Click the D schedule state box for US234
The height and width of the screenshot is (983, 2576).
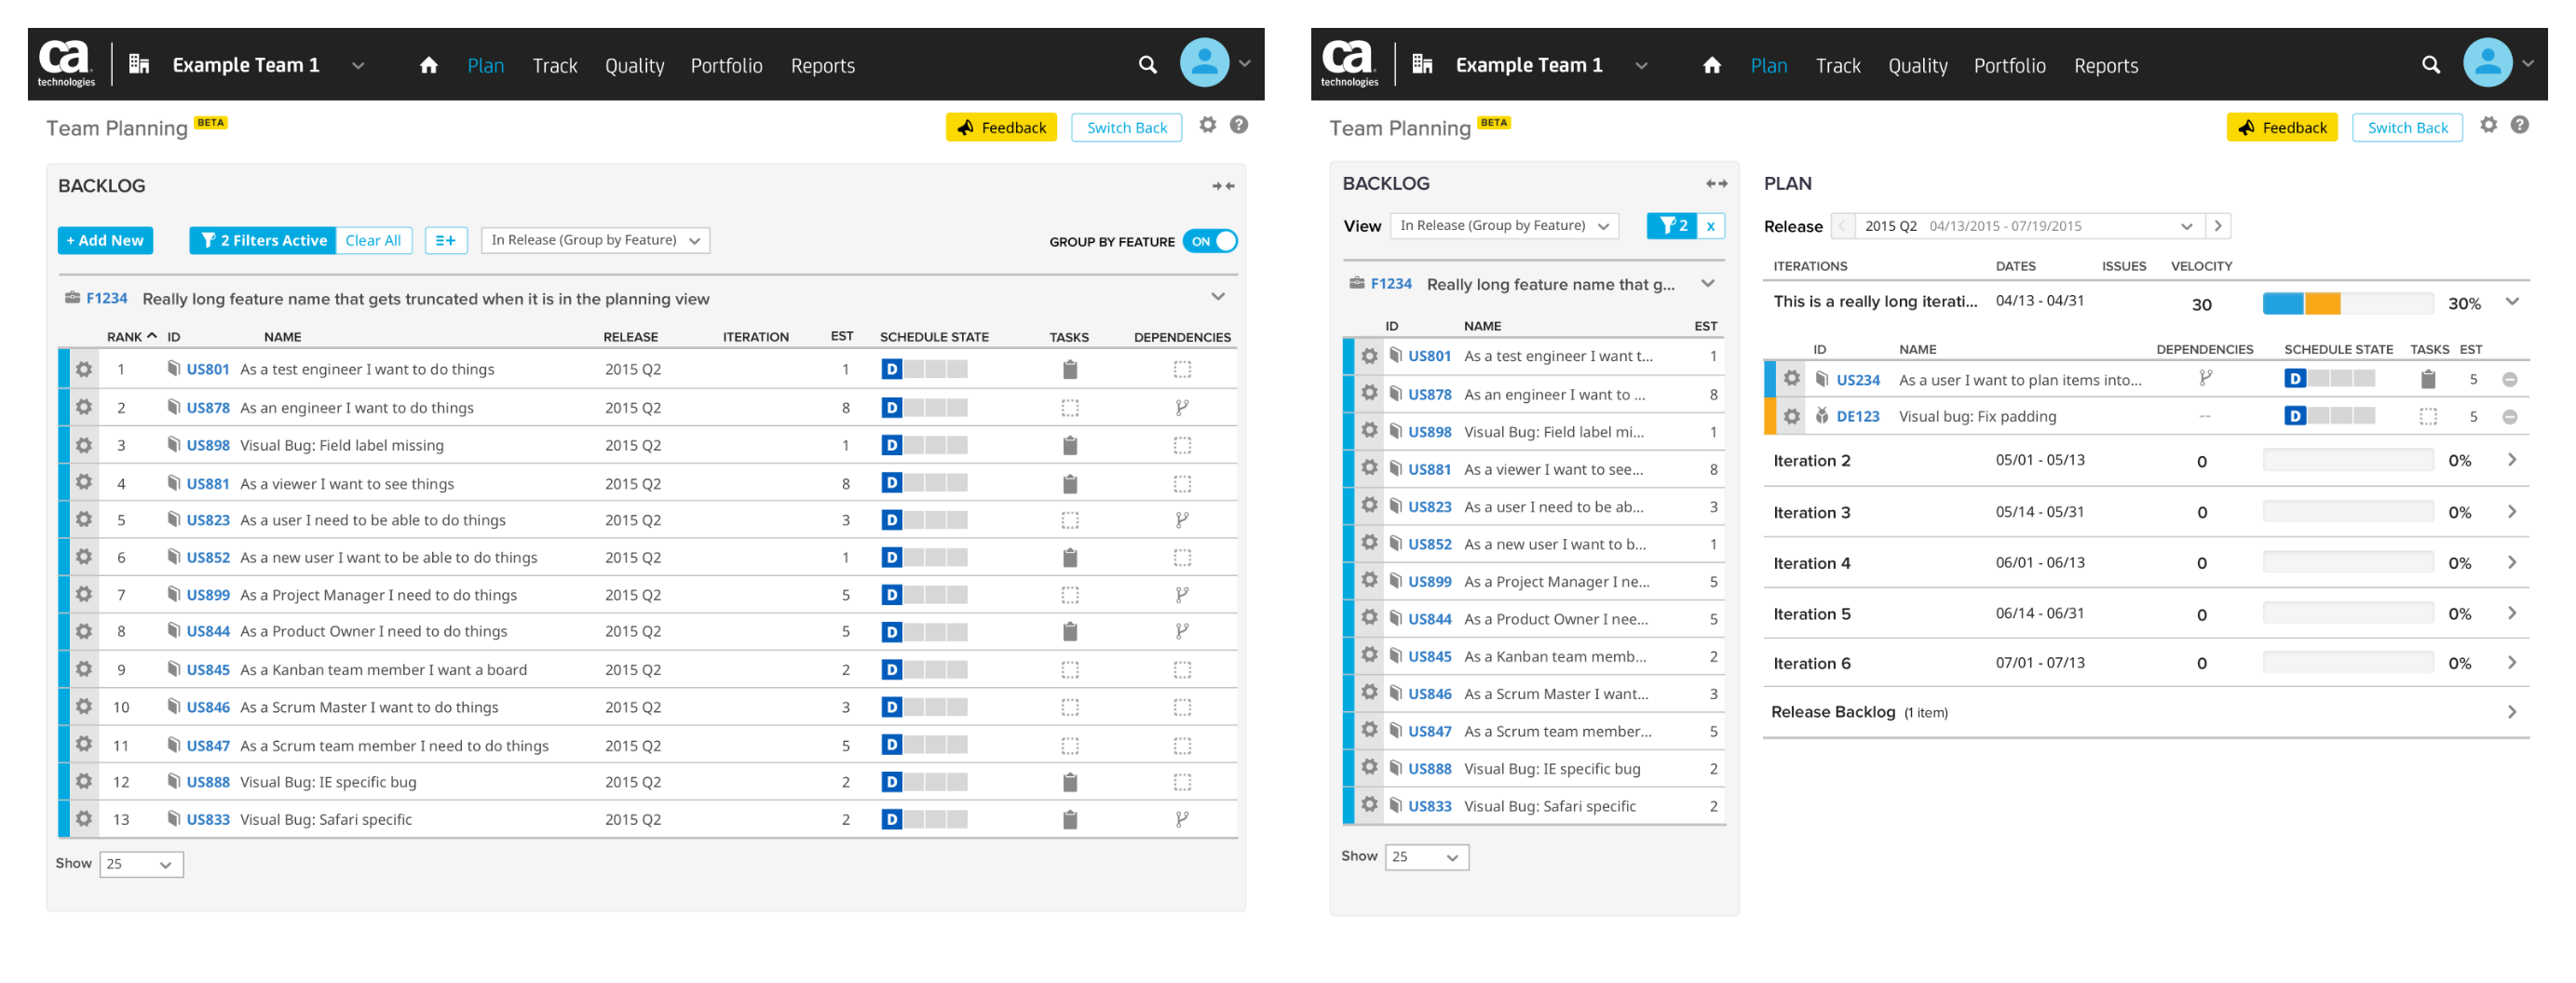[x=2295, y=379]
